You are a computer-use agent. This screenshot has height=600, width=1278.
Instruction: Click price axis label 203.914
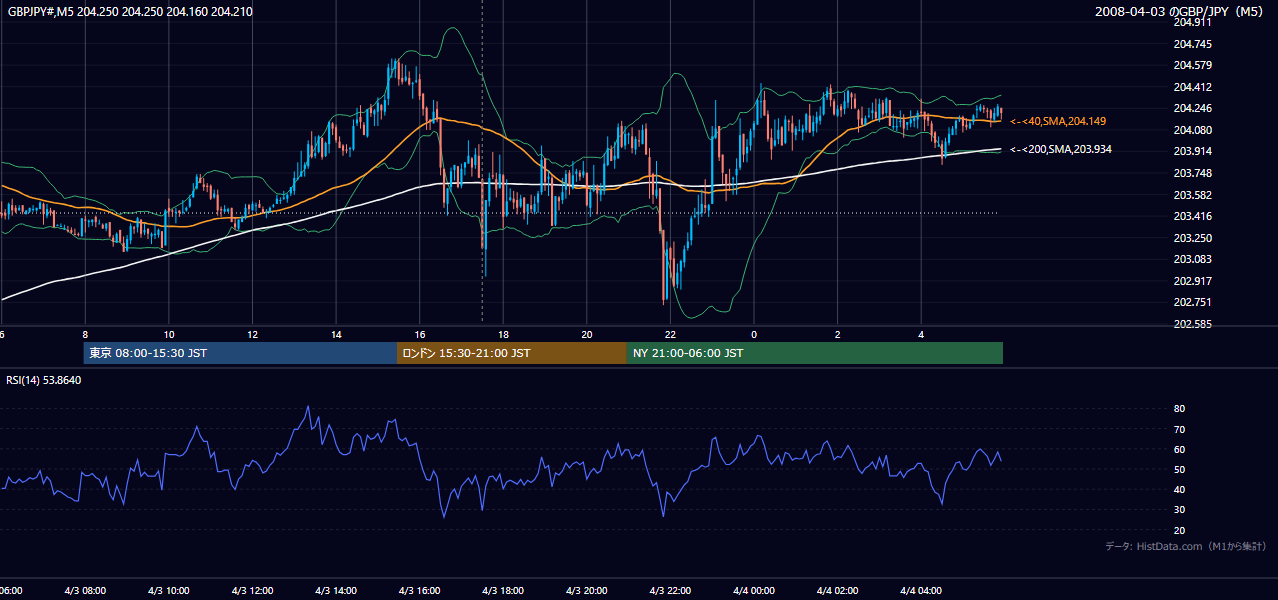pos(1192,151)
